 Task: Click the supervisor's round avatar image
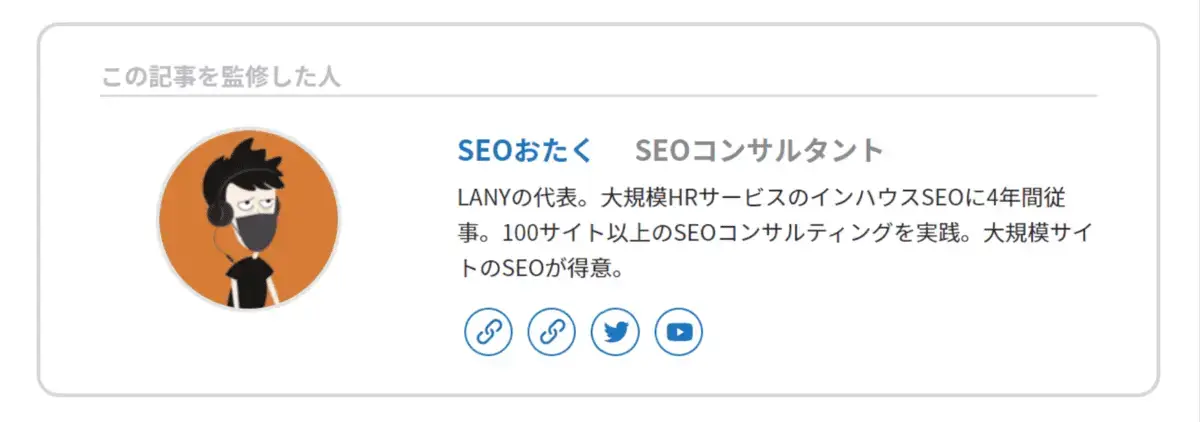(x=248, y=219)
